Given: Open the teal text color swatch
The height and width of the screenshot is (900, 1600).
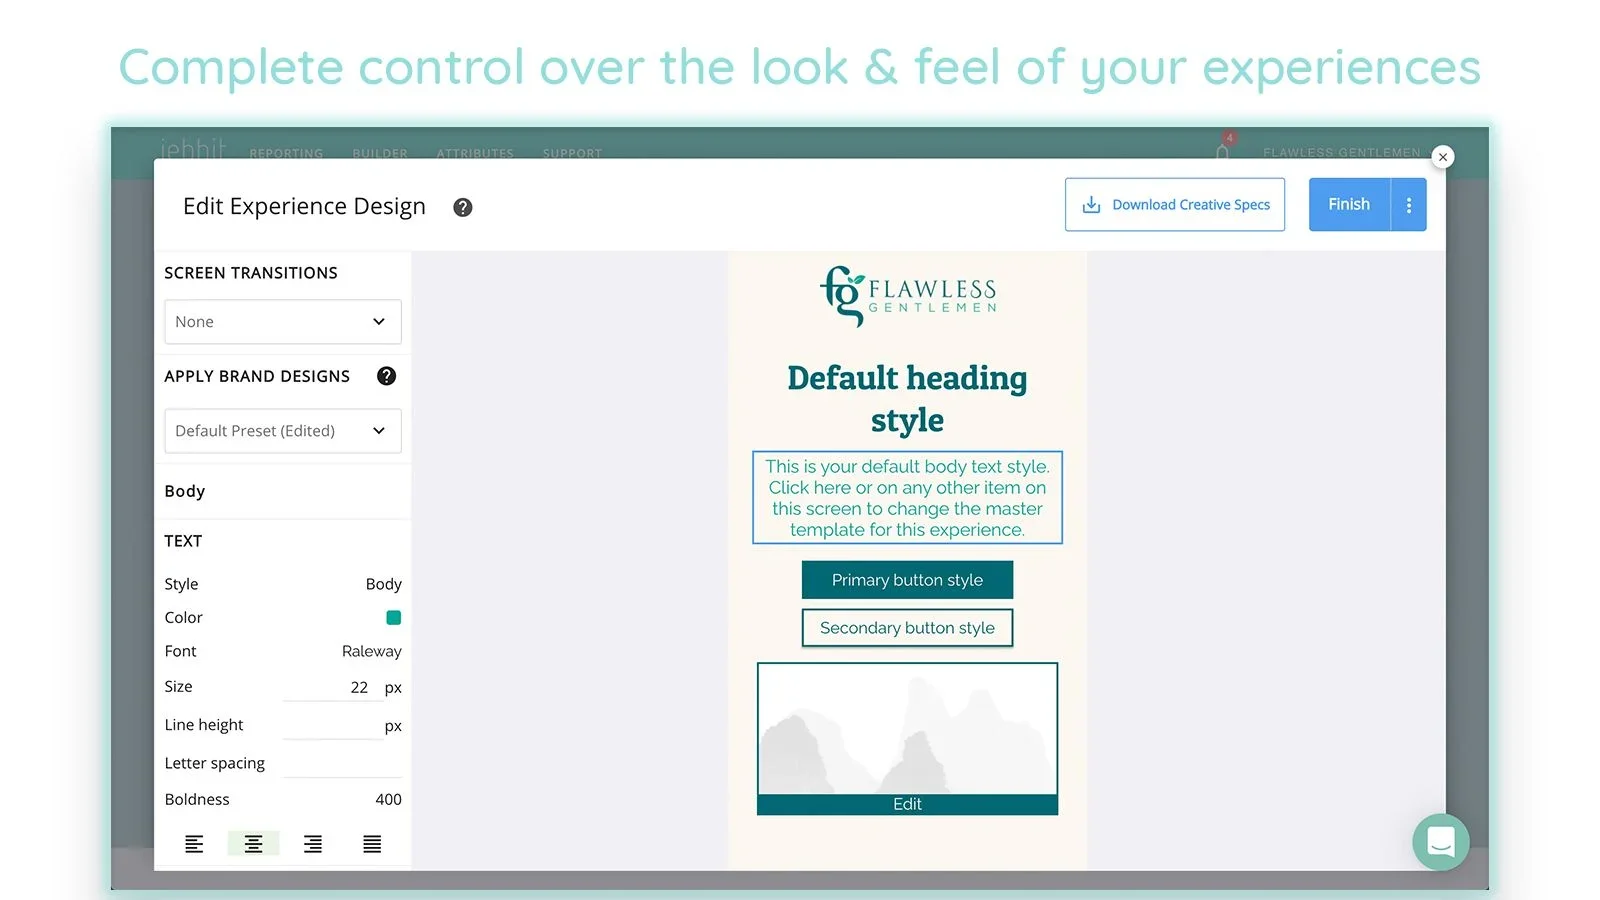Looking at the screenshot, I should click(x=393, y=618).
